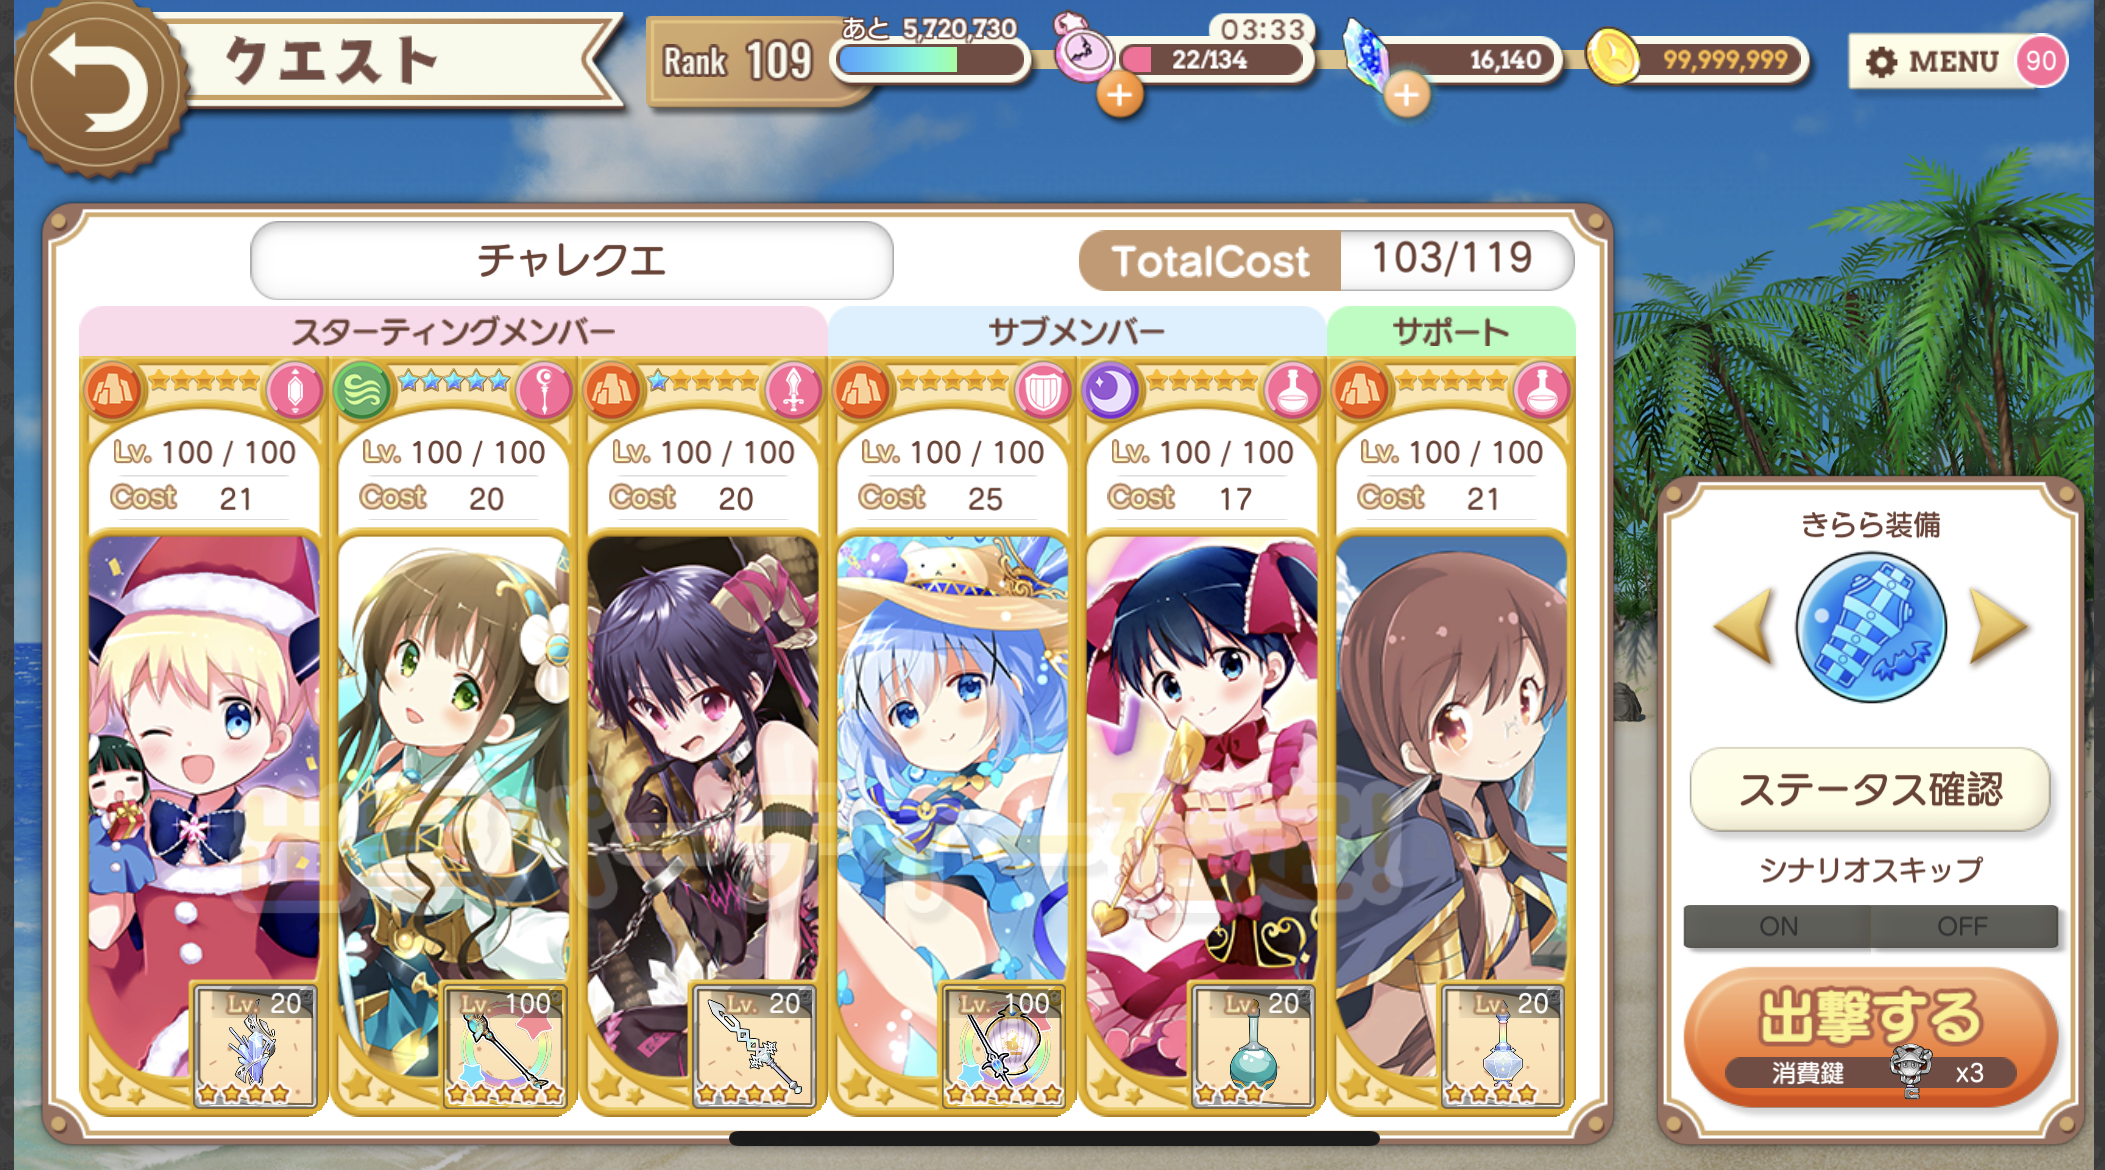This screenshot has width=2105, height=1170.
Task: Select the スターティングメンバー header
Action: click(453, 331)
